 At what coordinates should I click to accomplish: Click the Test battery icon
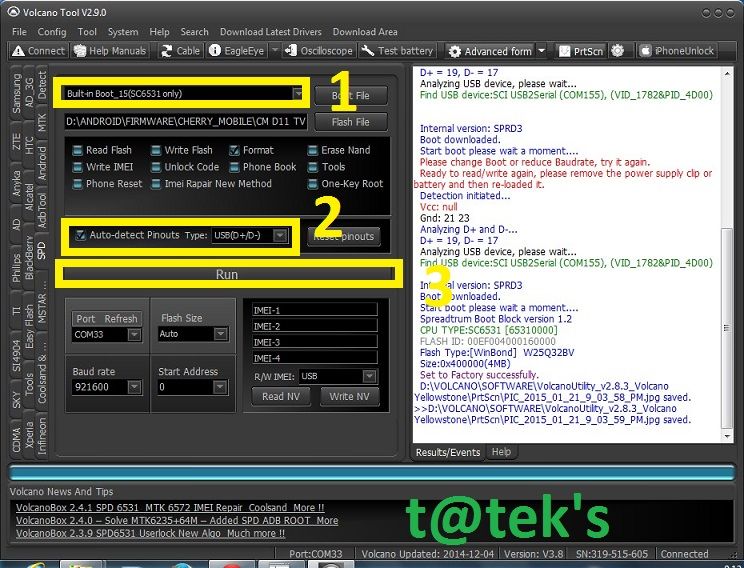[x=397, y=51]
